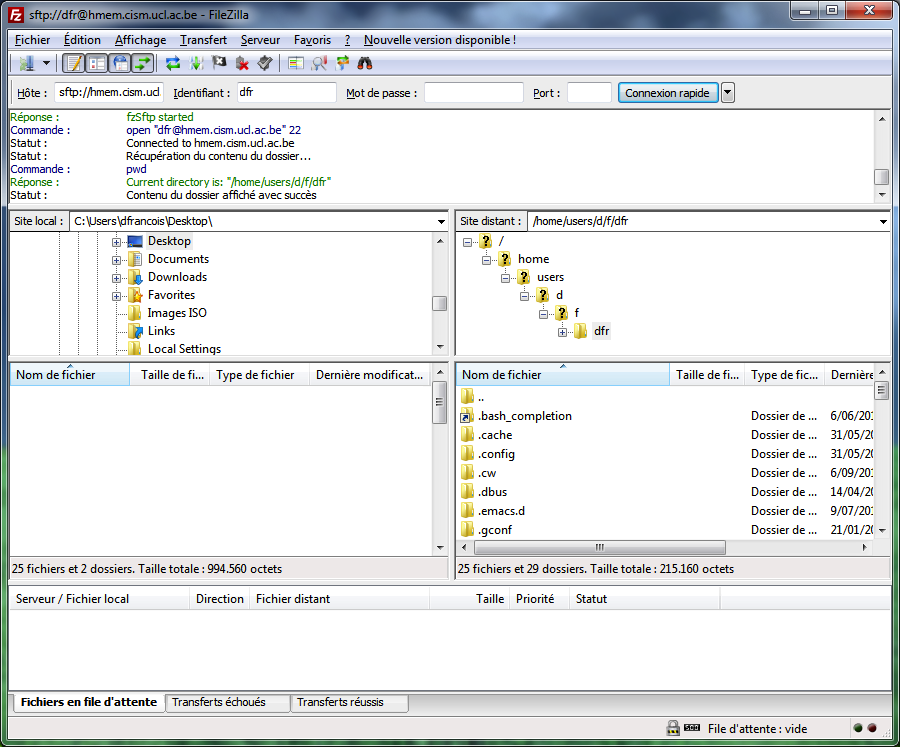Select the .bash_completion entry icon
This screenshot has width=900, height=747.
point(467,416)
